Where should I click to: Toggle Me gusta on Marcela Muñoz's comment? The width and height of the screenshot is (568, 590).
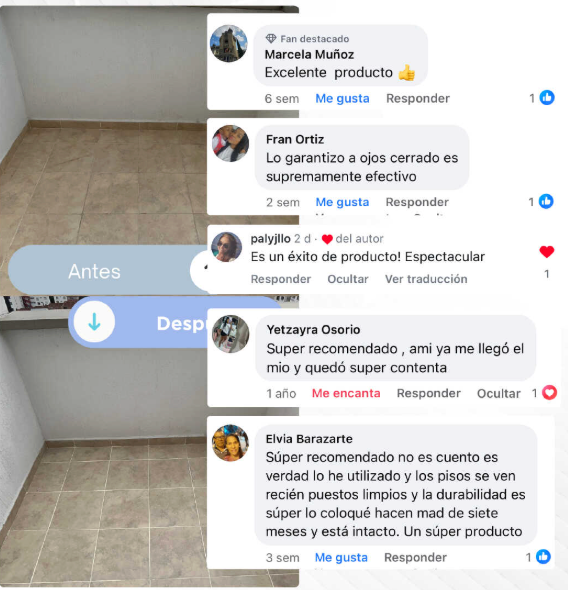(342, 99)
